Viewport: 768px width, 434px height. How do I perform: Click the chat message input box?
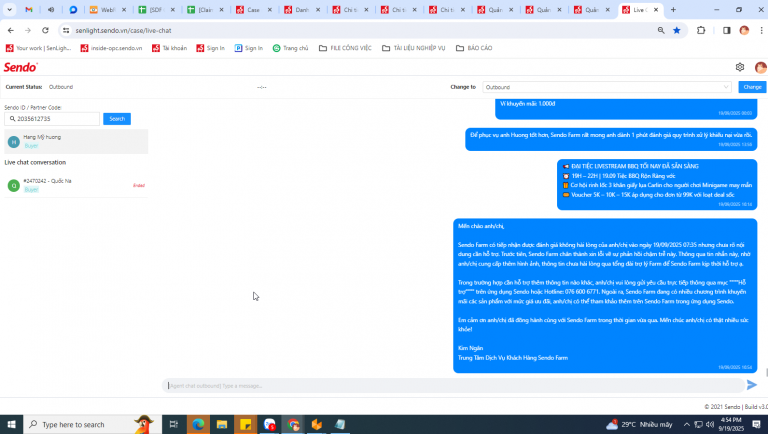pyautogui.click(x=453, y=386)
